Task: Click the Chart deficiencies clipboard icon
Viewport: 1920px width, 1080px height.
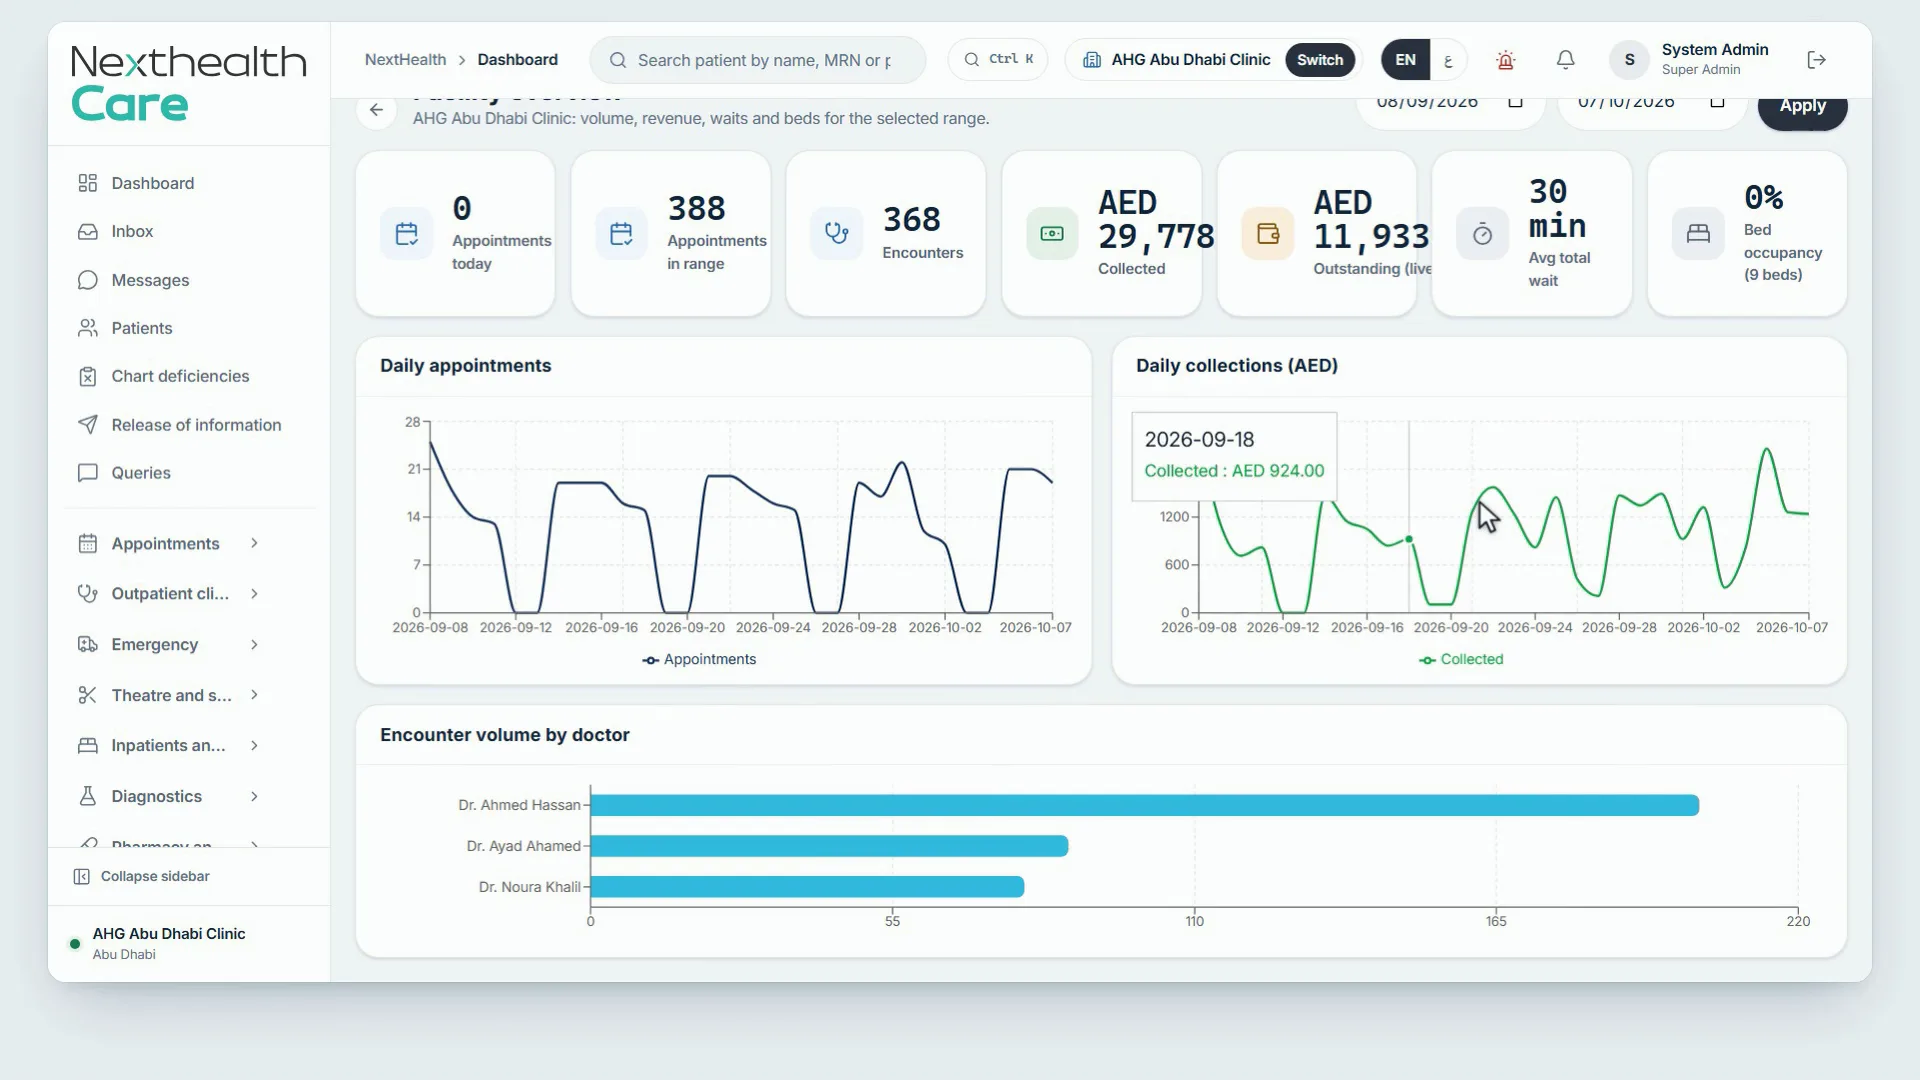Action: (x=88, y=376)
